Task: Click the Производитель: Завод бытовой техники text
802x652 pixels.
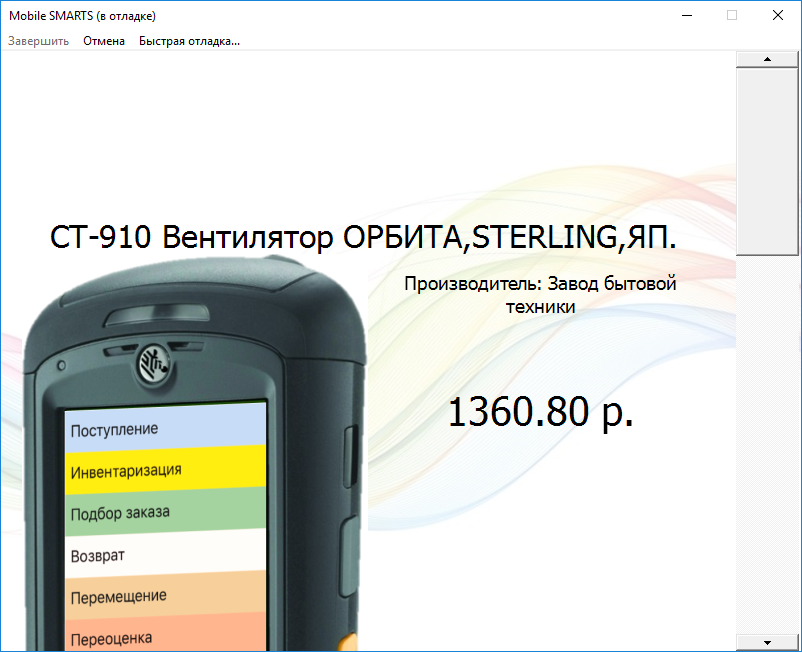Action: [540, 295]
